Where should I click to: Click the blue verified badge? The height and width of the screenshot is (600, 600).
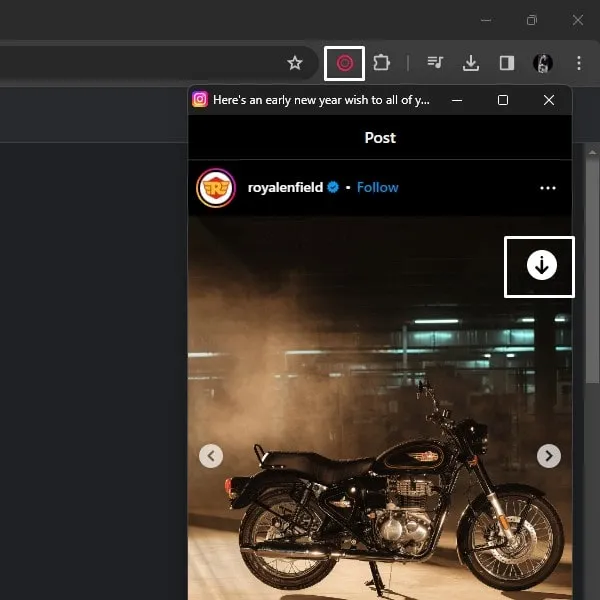333,187
